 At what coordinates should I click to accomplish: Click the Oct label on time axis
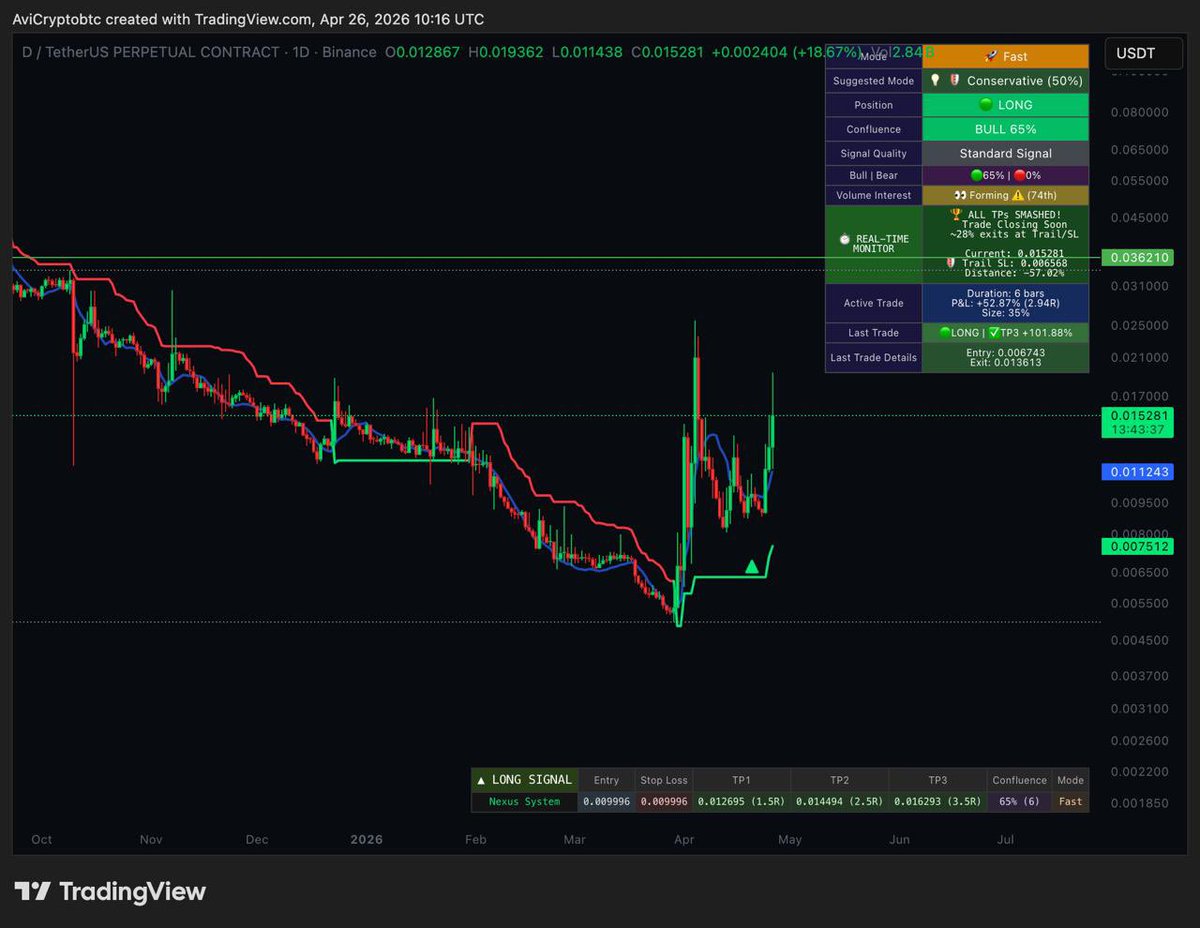coord(42,840)
